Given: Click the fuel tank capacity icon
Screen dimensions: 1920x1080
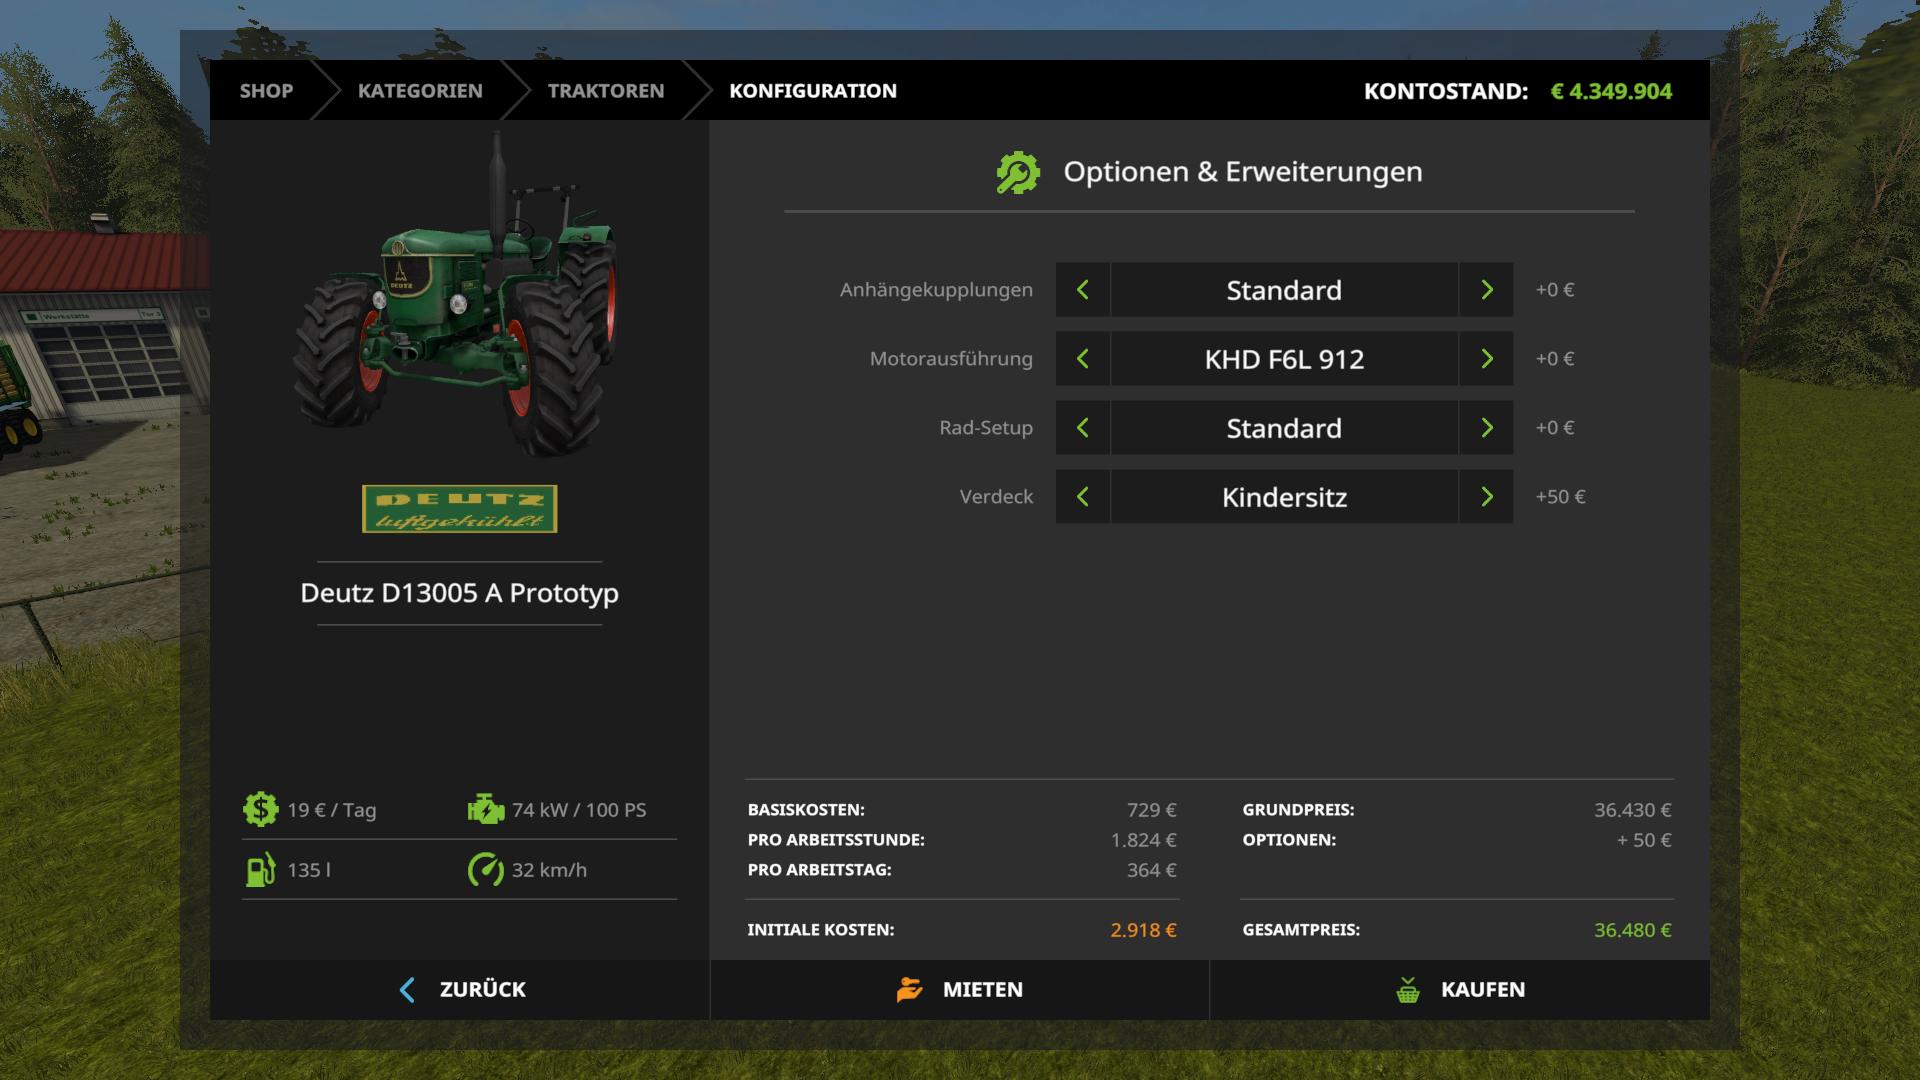Looking at the screenshot, I should click(260, 869).
